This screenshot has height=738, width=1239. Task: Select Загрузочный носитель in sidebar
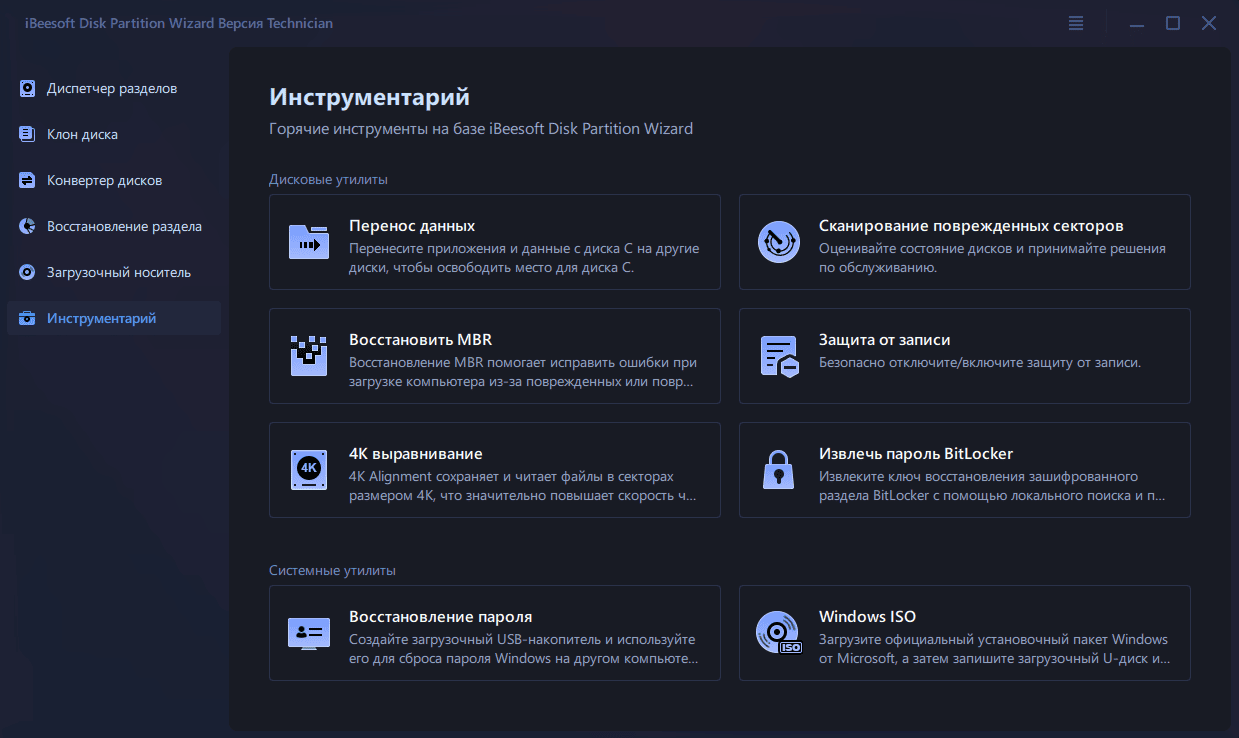pos(118,272)
